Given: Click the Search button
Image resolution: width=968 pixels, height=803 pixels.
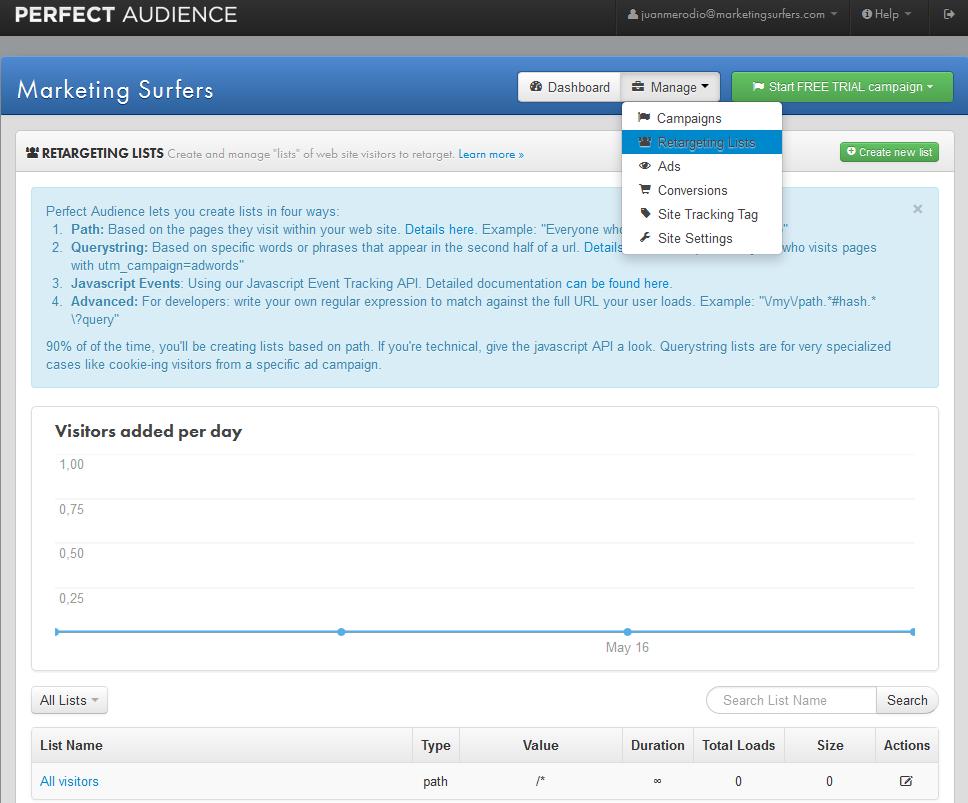Looking at the screenshot, I should click(907, 701).
